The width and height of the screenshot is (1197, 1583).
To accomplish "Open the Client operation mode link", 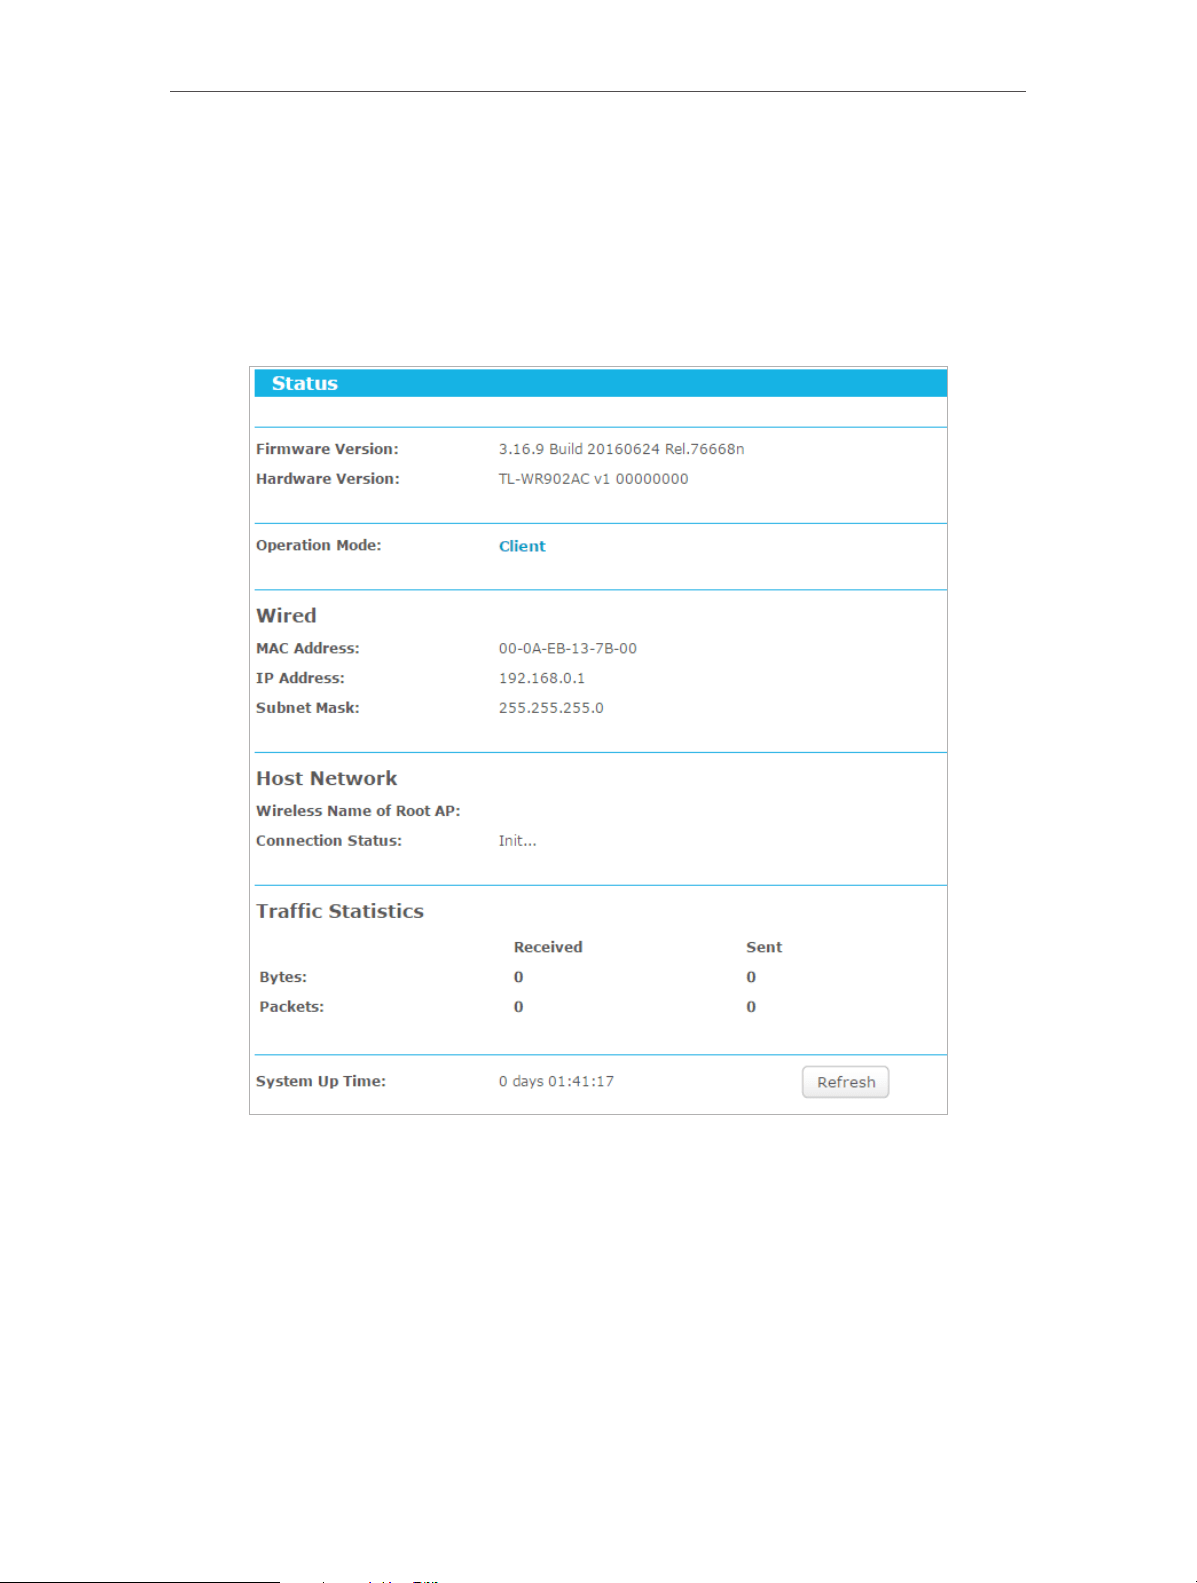I will [522, 546].
